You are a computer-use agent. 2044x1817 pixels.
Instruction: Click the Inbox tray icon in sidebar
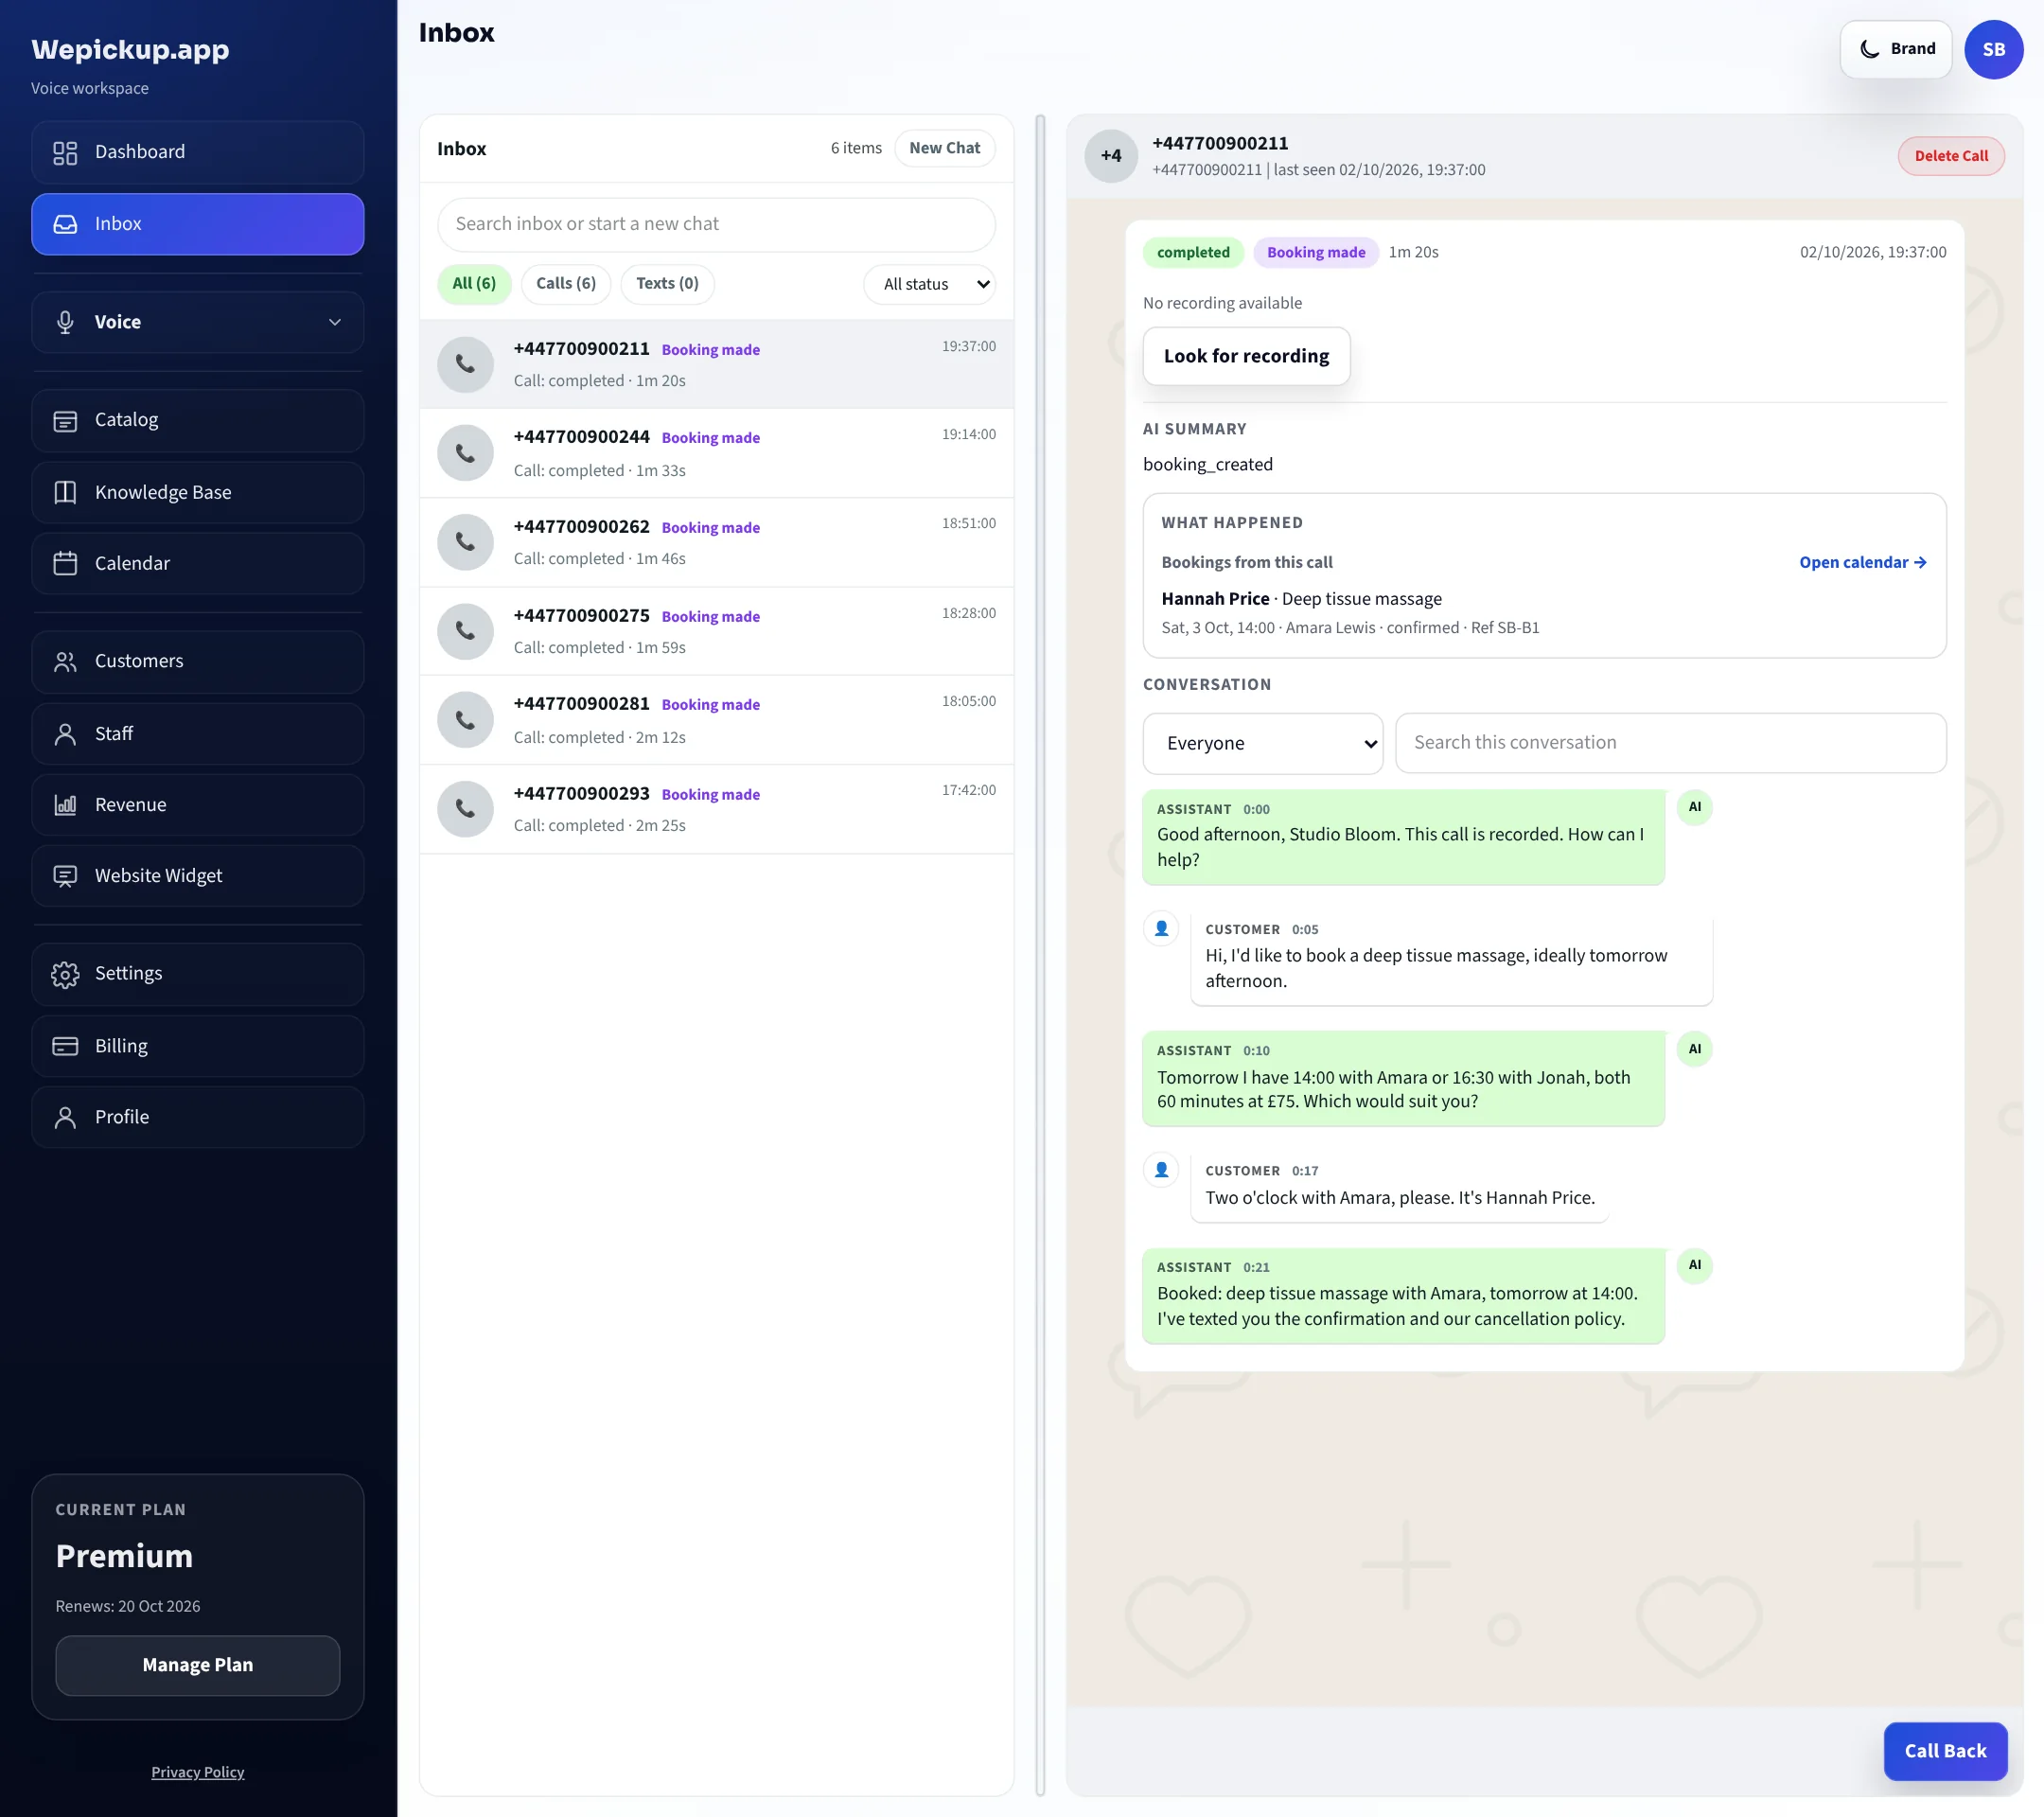tap(65, 224)
